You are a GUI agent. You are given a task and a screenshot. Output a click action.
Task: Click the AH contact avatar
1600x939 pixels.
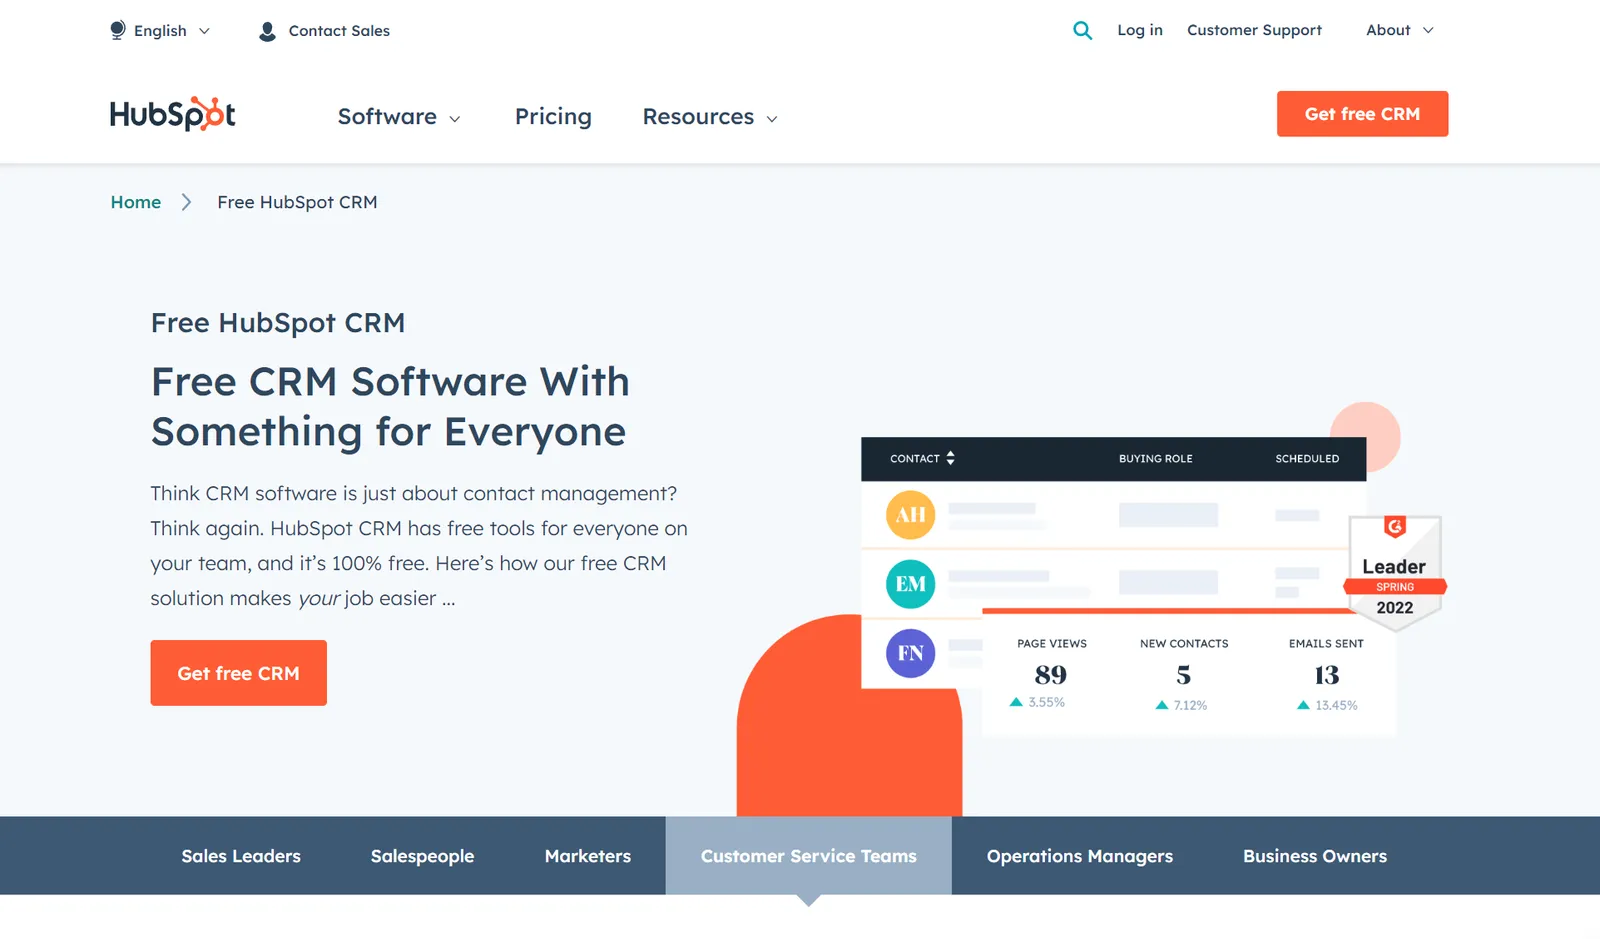(910, 515)
